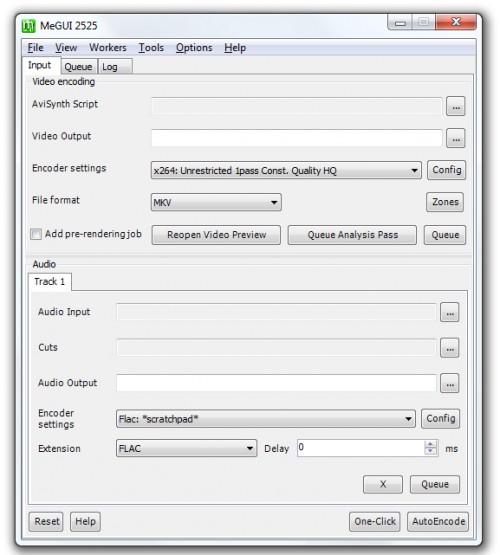Browse for Video Output location
Image resolution: width=500 pixels, height=555 pixels.
pos(455,138)
